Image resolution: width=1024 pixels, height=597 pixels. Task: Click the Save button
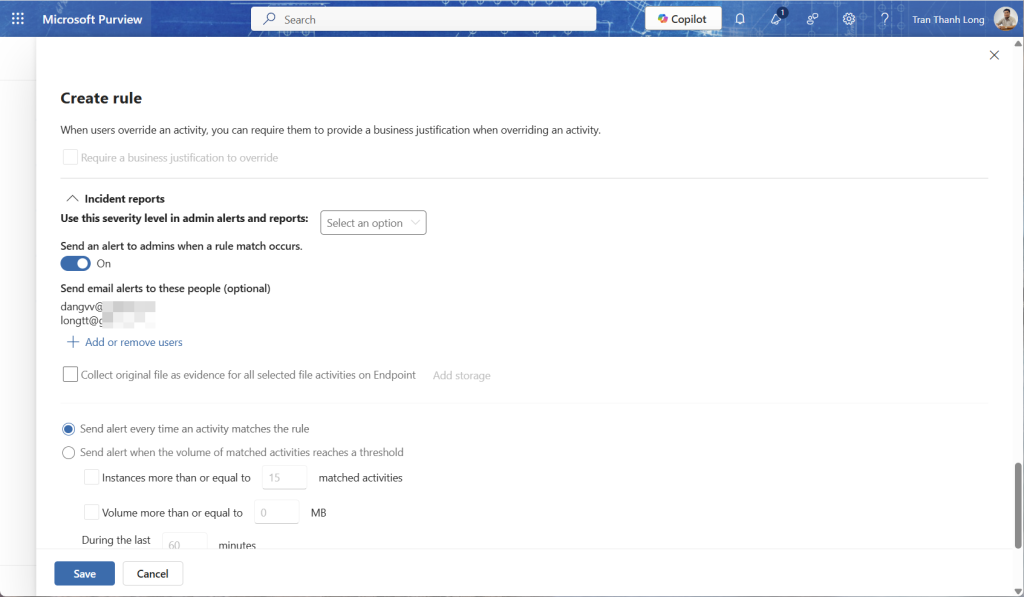click(84, 574)
